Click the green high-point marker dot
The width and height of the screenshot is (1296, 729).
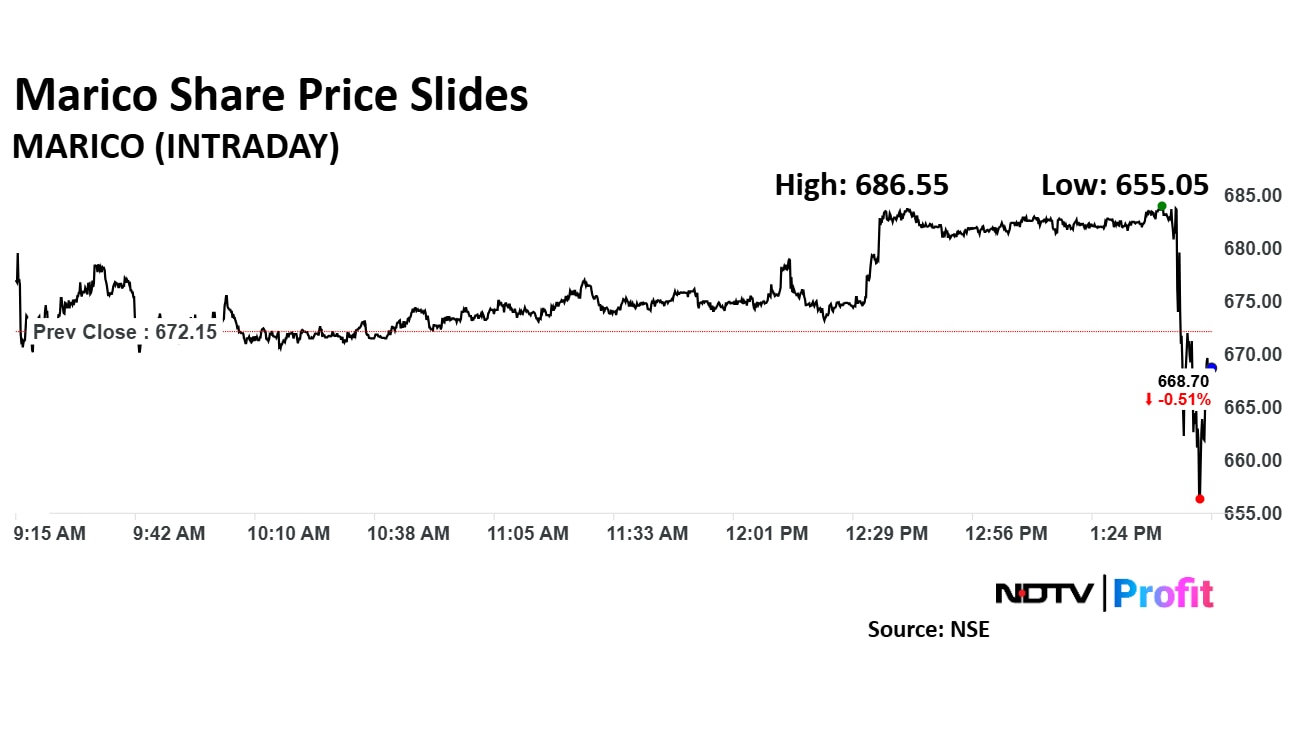1161,206
